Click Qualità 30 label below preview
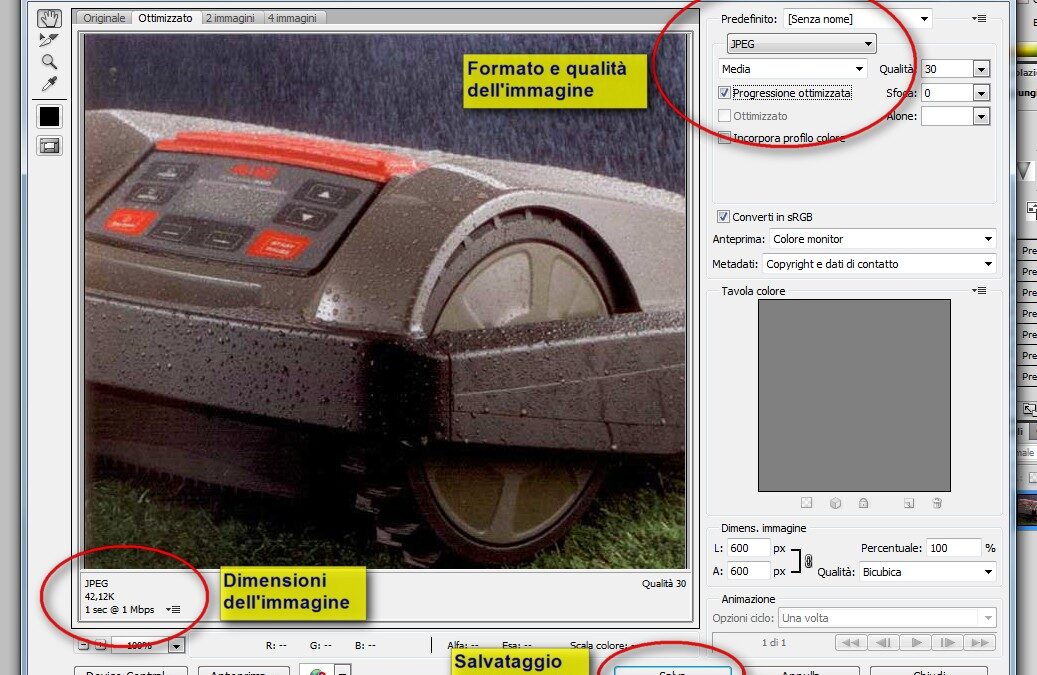The image size is (1037, 675). point(663,583)
